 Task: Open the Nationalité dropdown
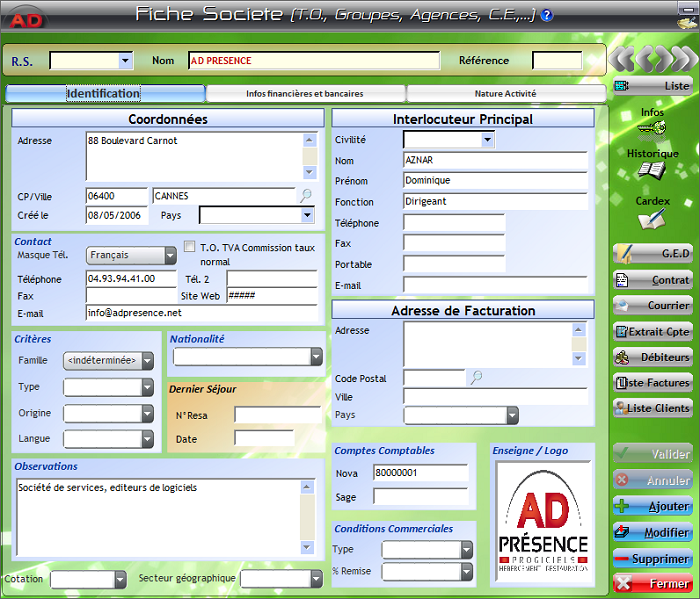[316, 357]
